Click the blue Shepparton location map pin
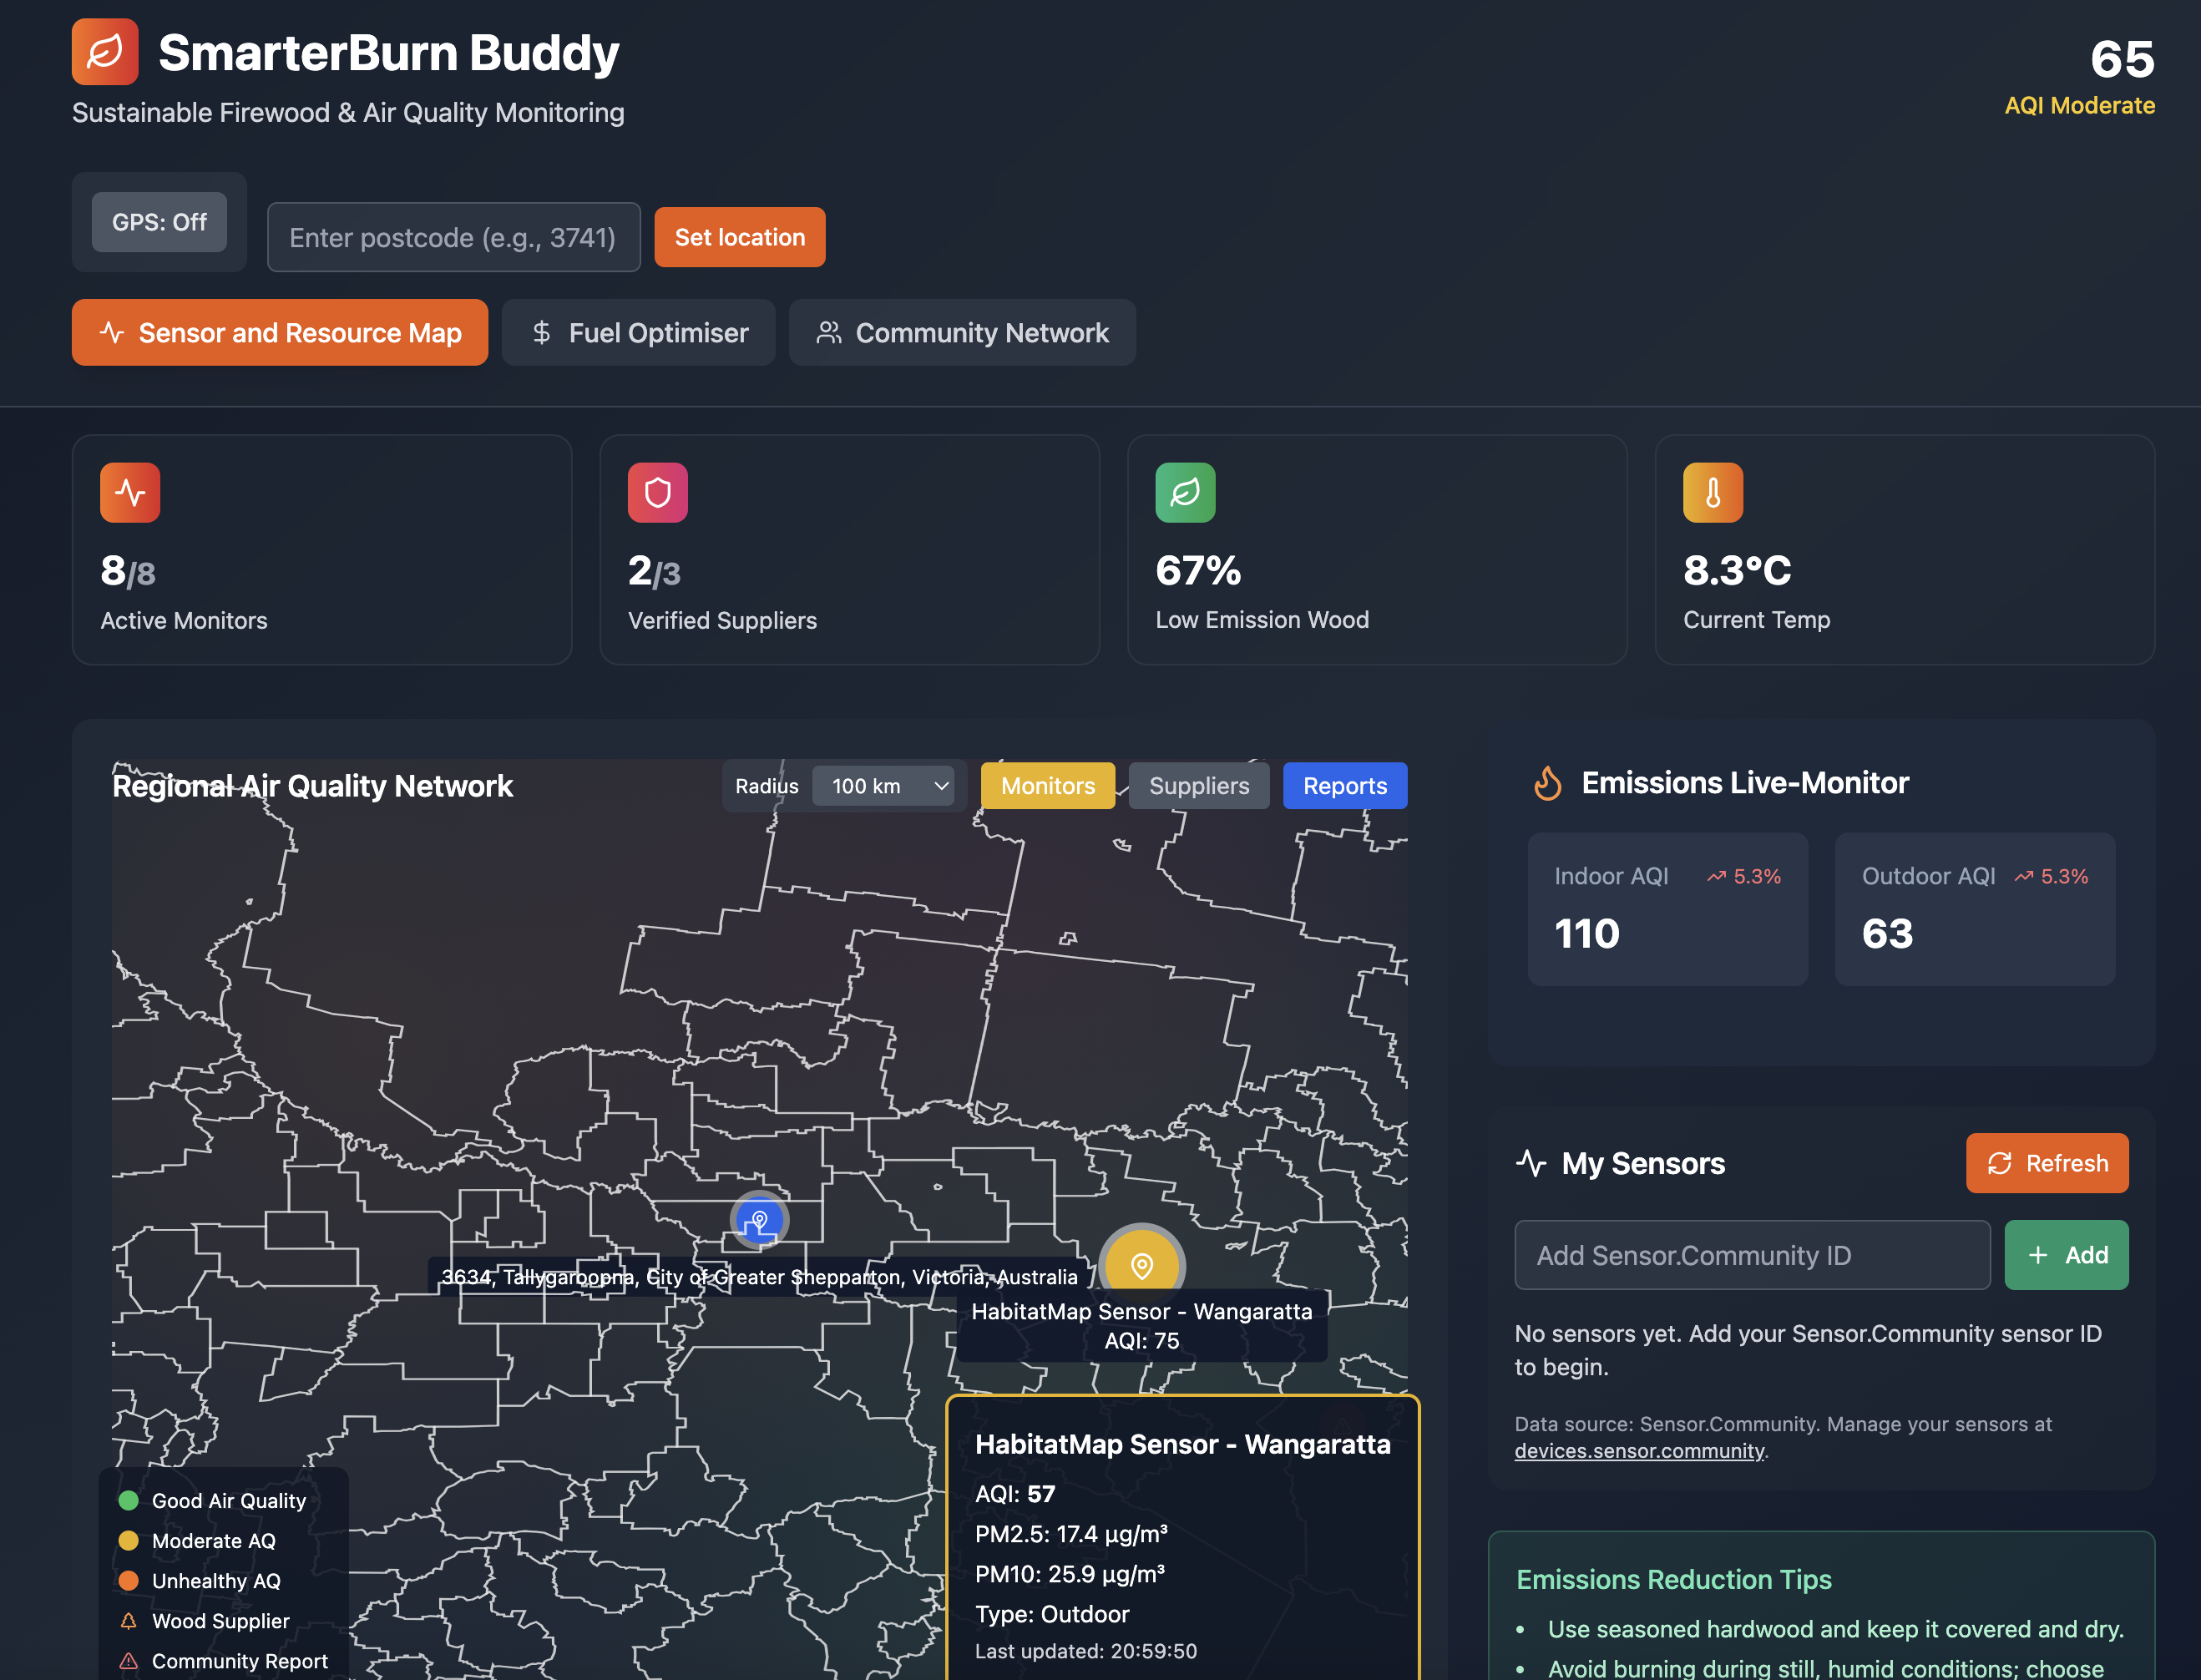Screen dimensions: 2201x1680 [759, 1220]
